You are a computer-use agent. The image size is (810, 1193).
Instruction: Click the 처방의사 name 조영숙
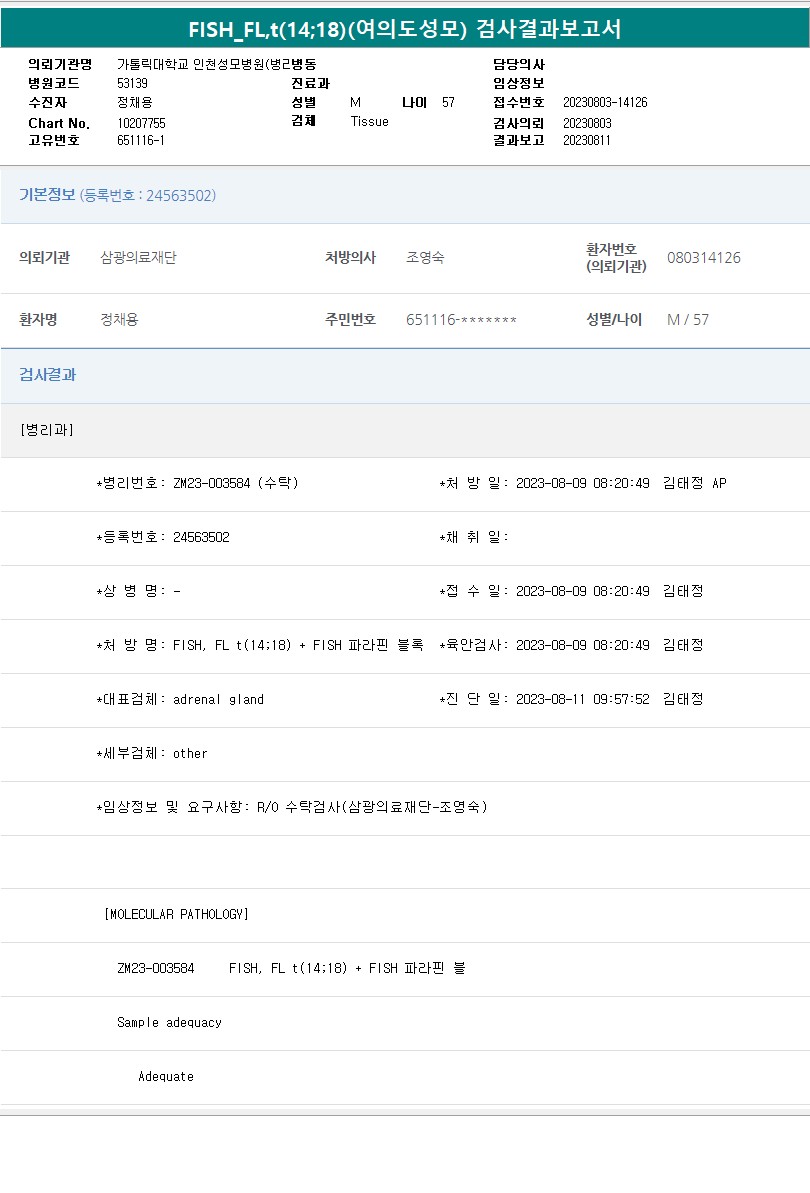425,258
